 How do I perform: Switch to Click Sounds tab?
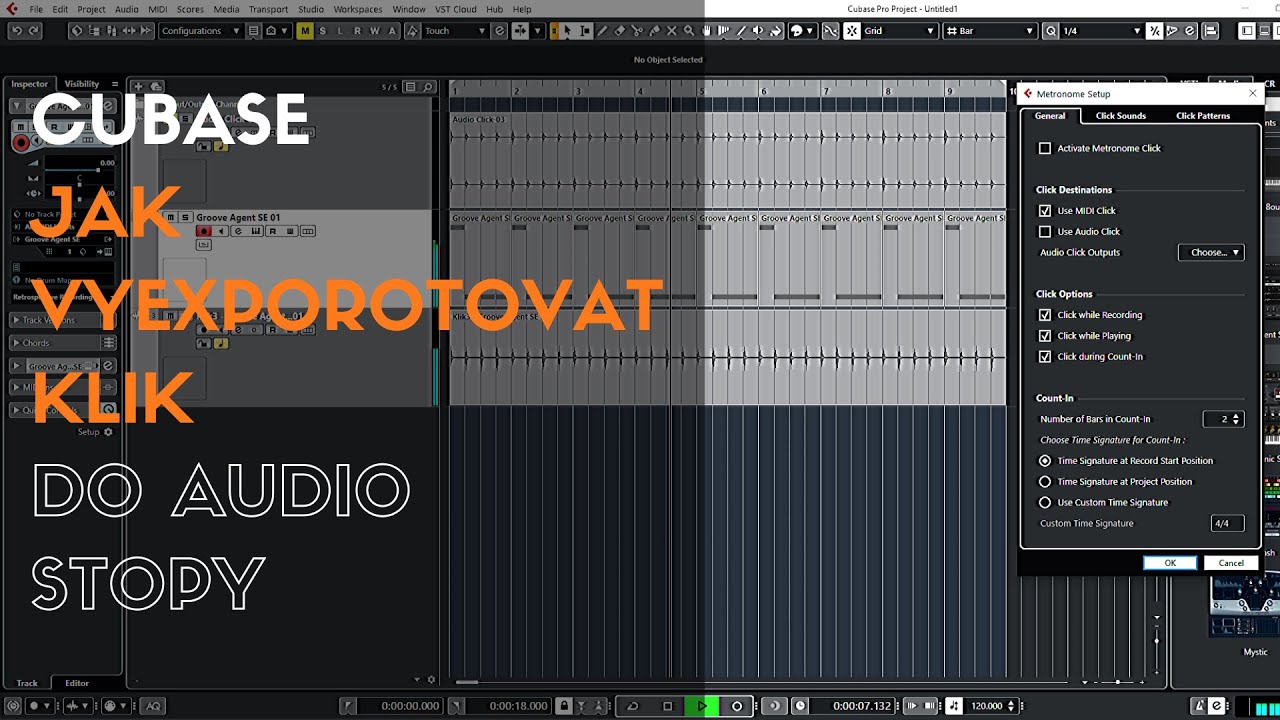click(x=1120, y=116)
